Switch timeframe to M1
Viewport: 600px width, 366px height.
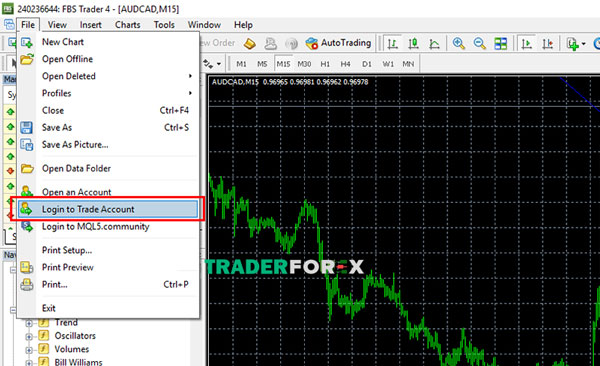pyautogui.click(x=241, y=64)
